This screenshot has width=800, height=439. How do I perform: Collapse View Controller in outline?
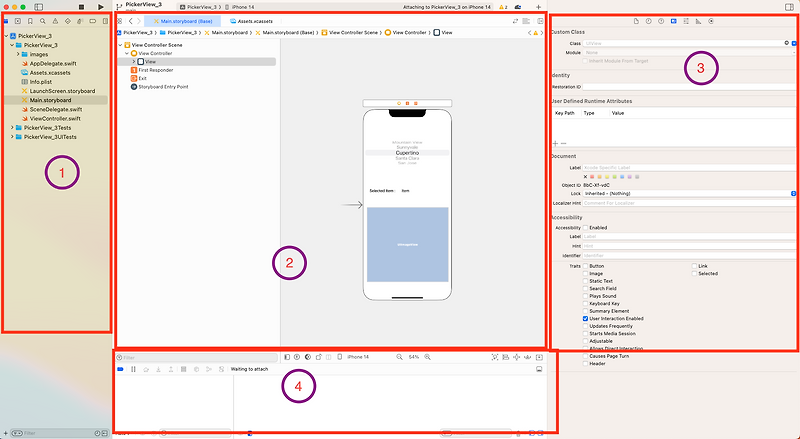127,53
